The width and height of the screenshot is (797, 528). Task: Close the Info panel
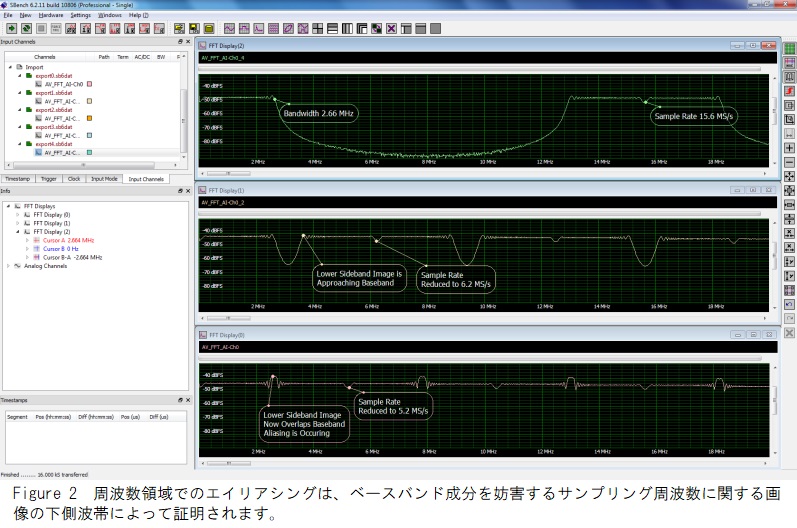(x=188, y=191)
